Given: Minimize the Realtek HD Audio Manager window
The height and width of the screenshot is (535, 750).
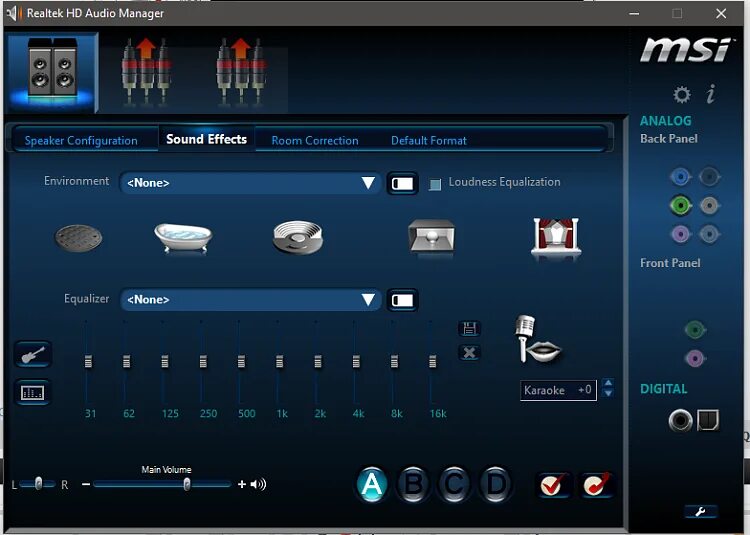Looking at the screenshot, I should coord(634,13).
